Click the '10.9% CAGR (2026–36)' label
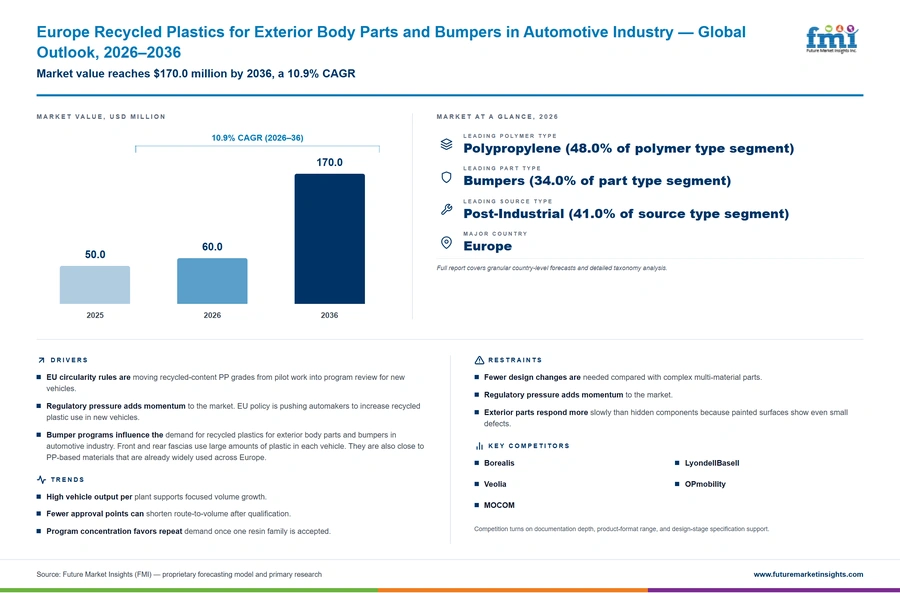 [257, 138]
